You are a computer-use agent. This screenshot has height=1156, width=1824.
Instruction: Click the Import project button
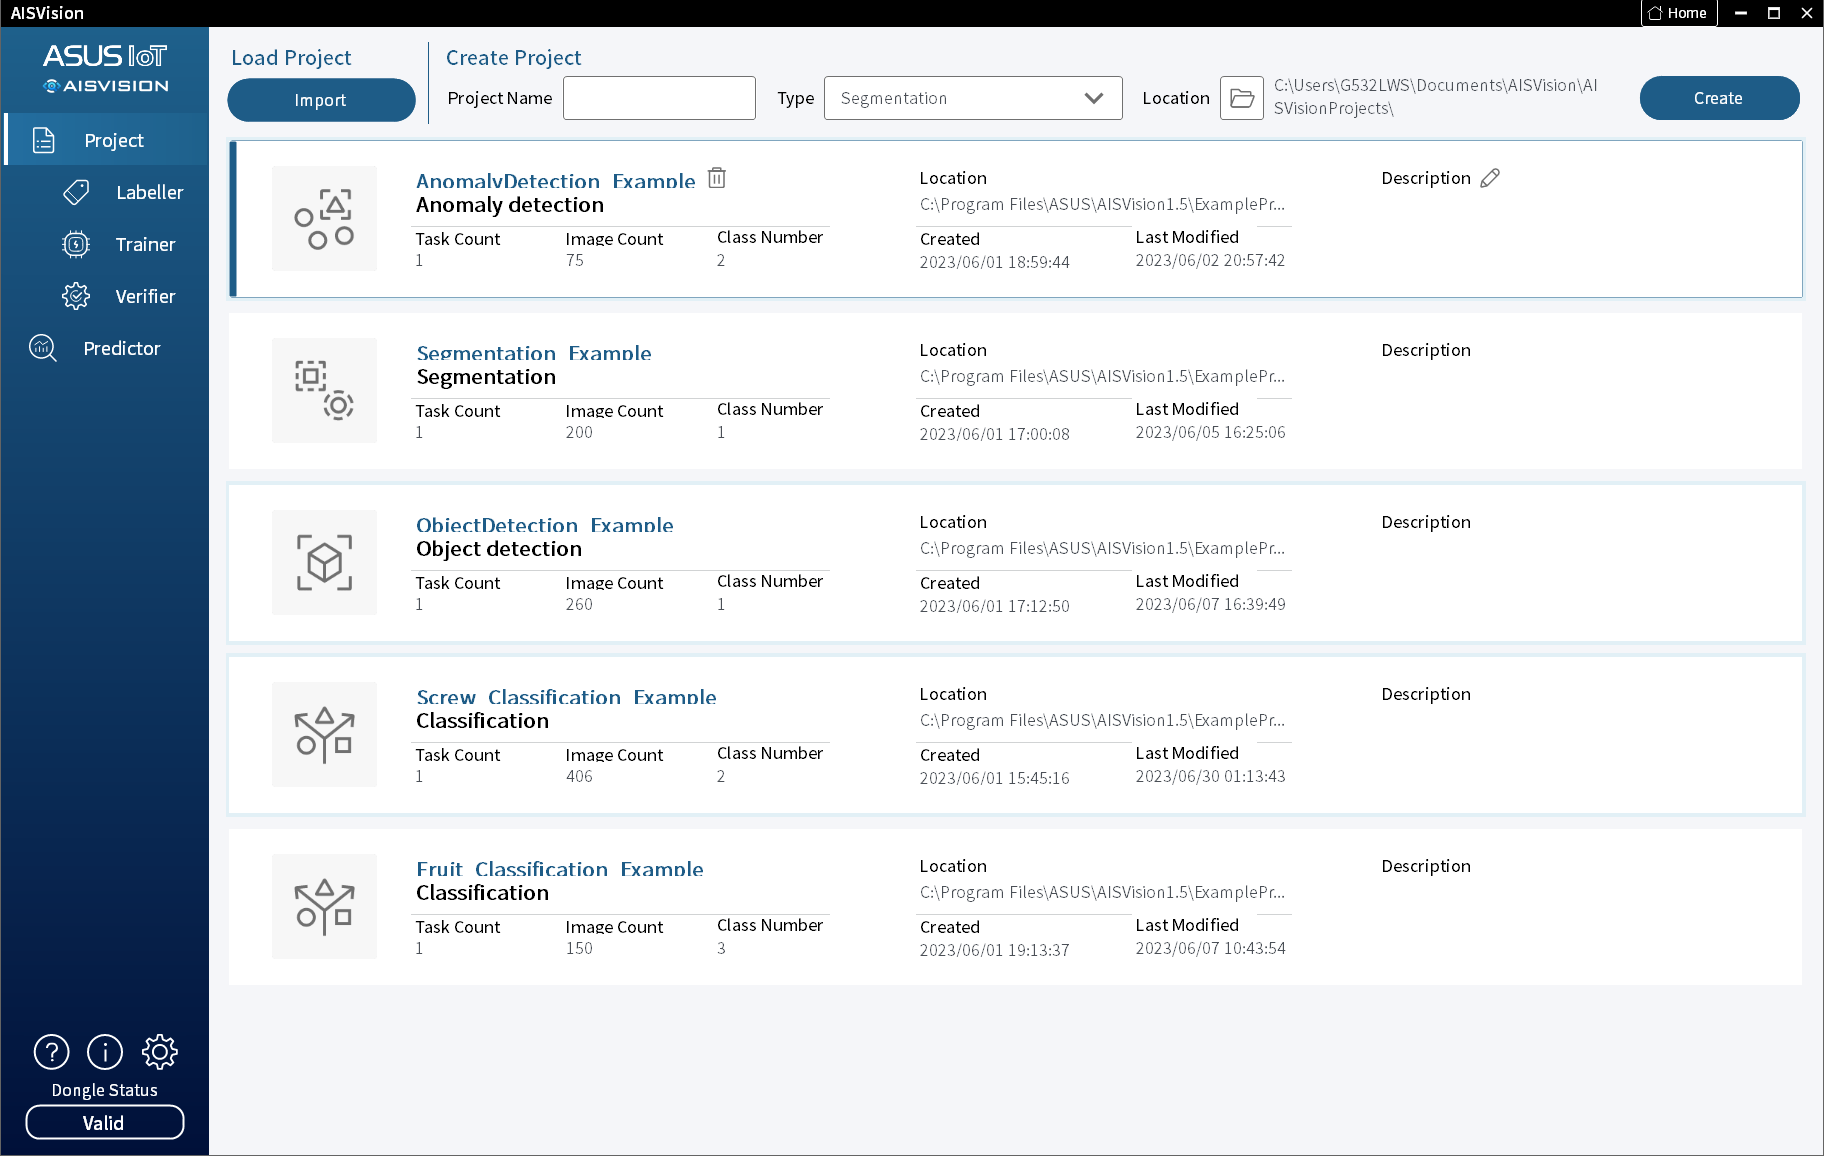[x=321, y=100]
